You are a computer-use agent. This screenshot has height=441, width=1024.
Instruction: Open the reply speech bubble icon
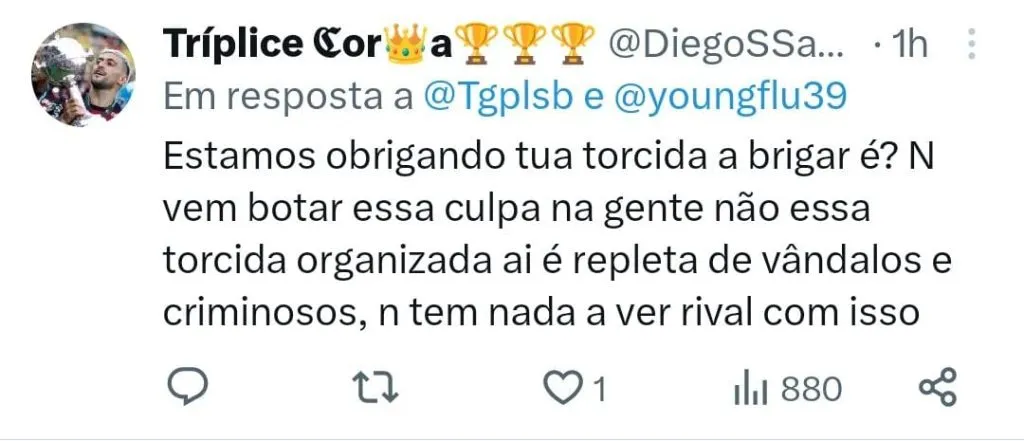point(188,387)
